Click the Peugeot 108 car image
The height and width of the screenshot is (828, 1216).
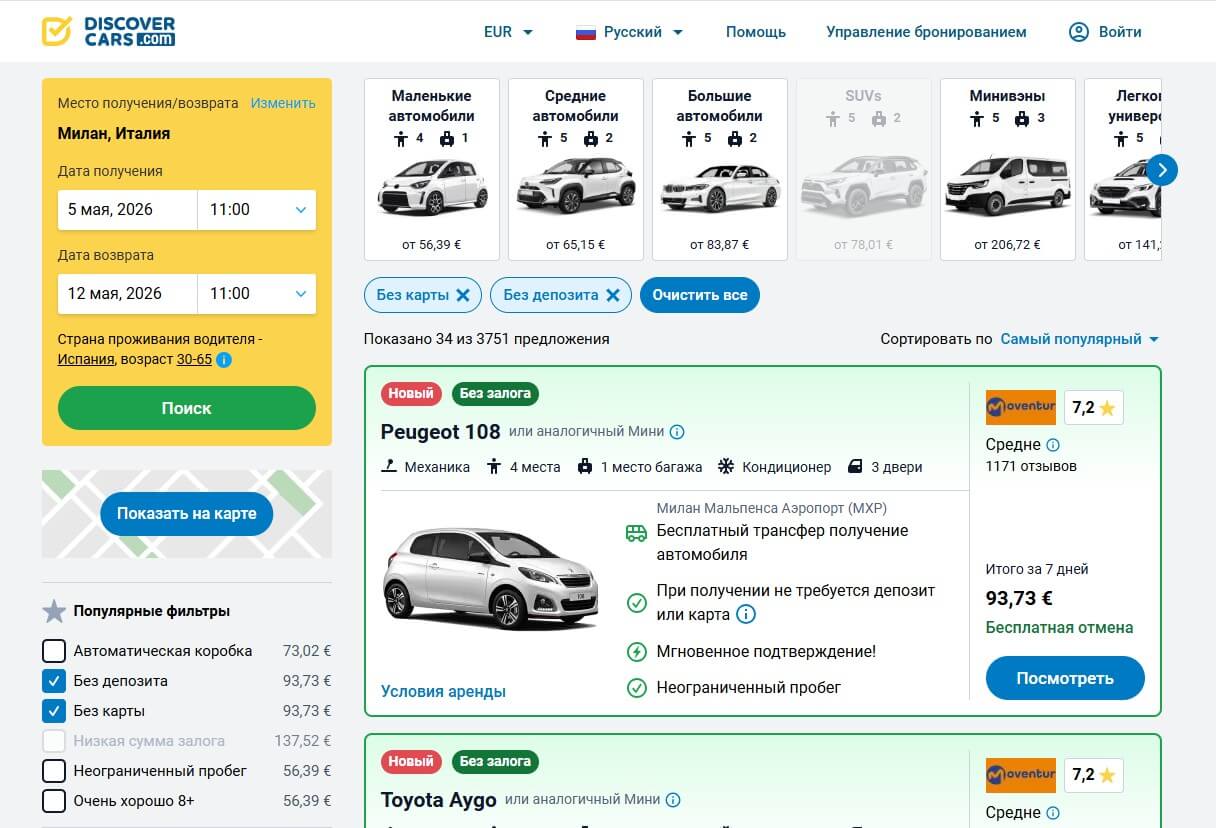pos(491,579)
